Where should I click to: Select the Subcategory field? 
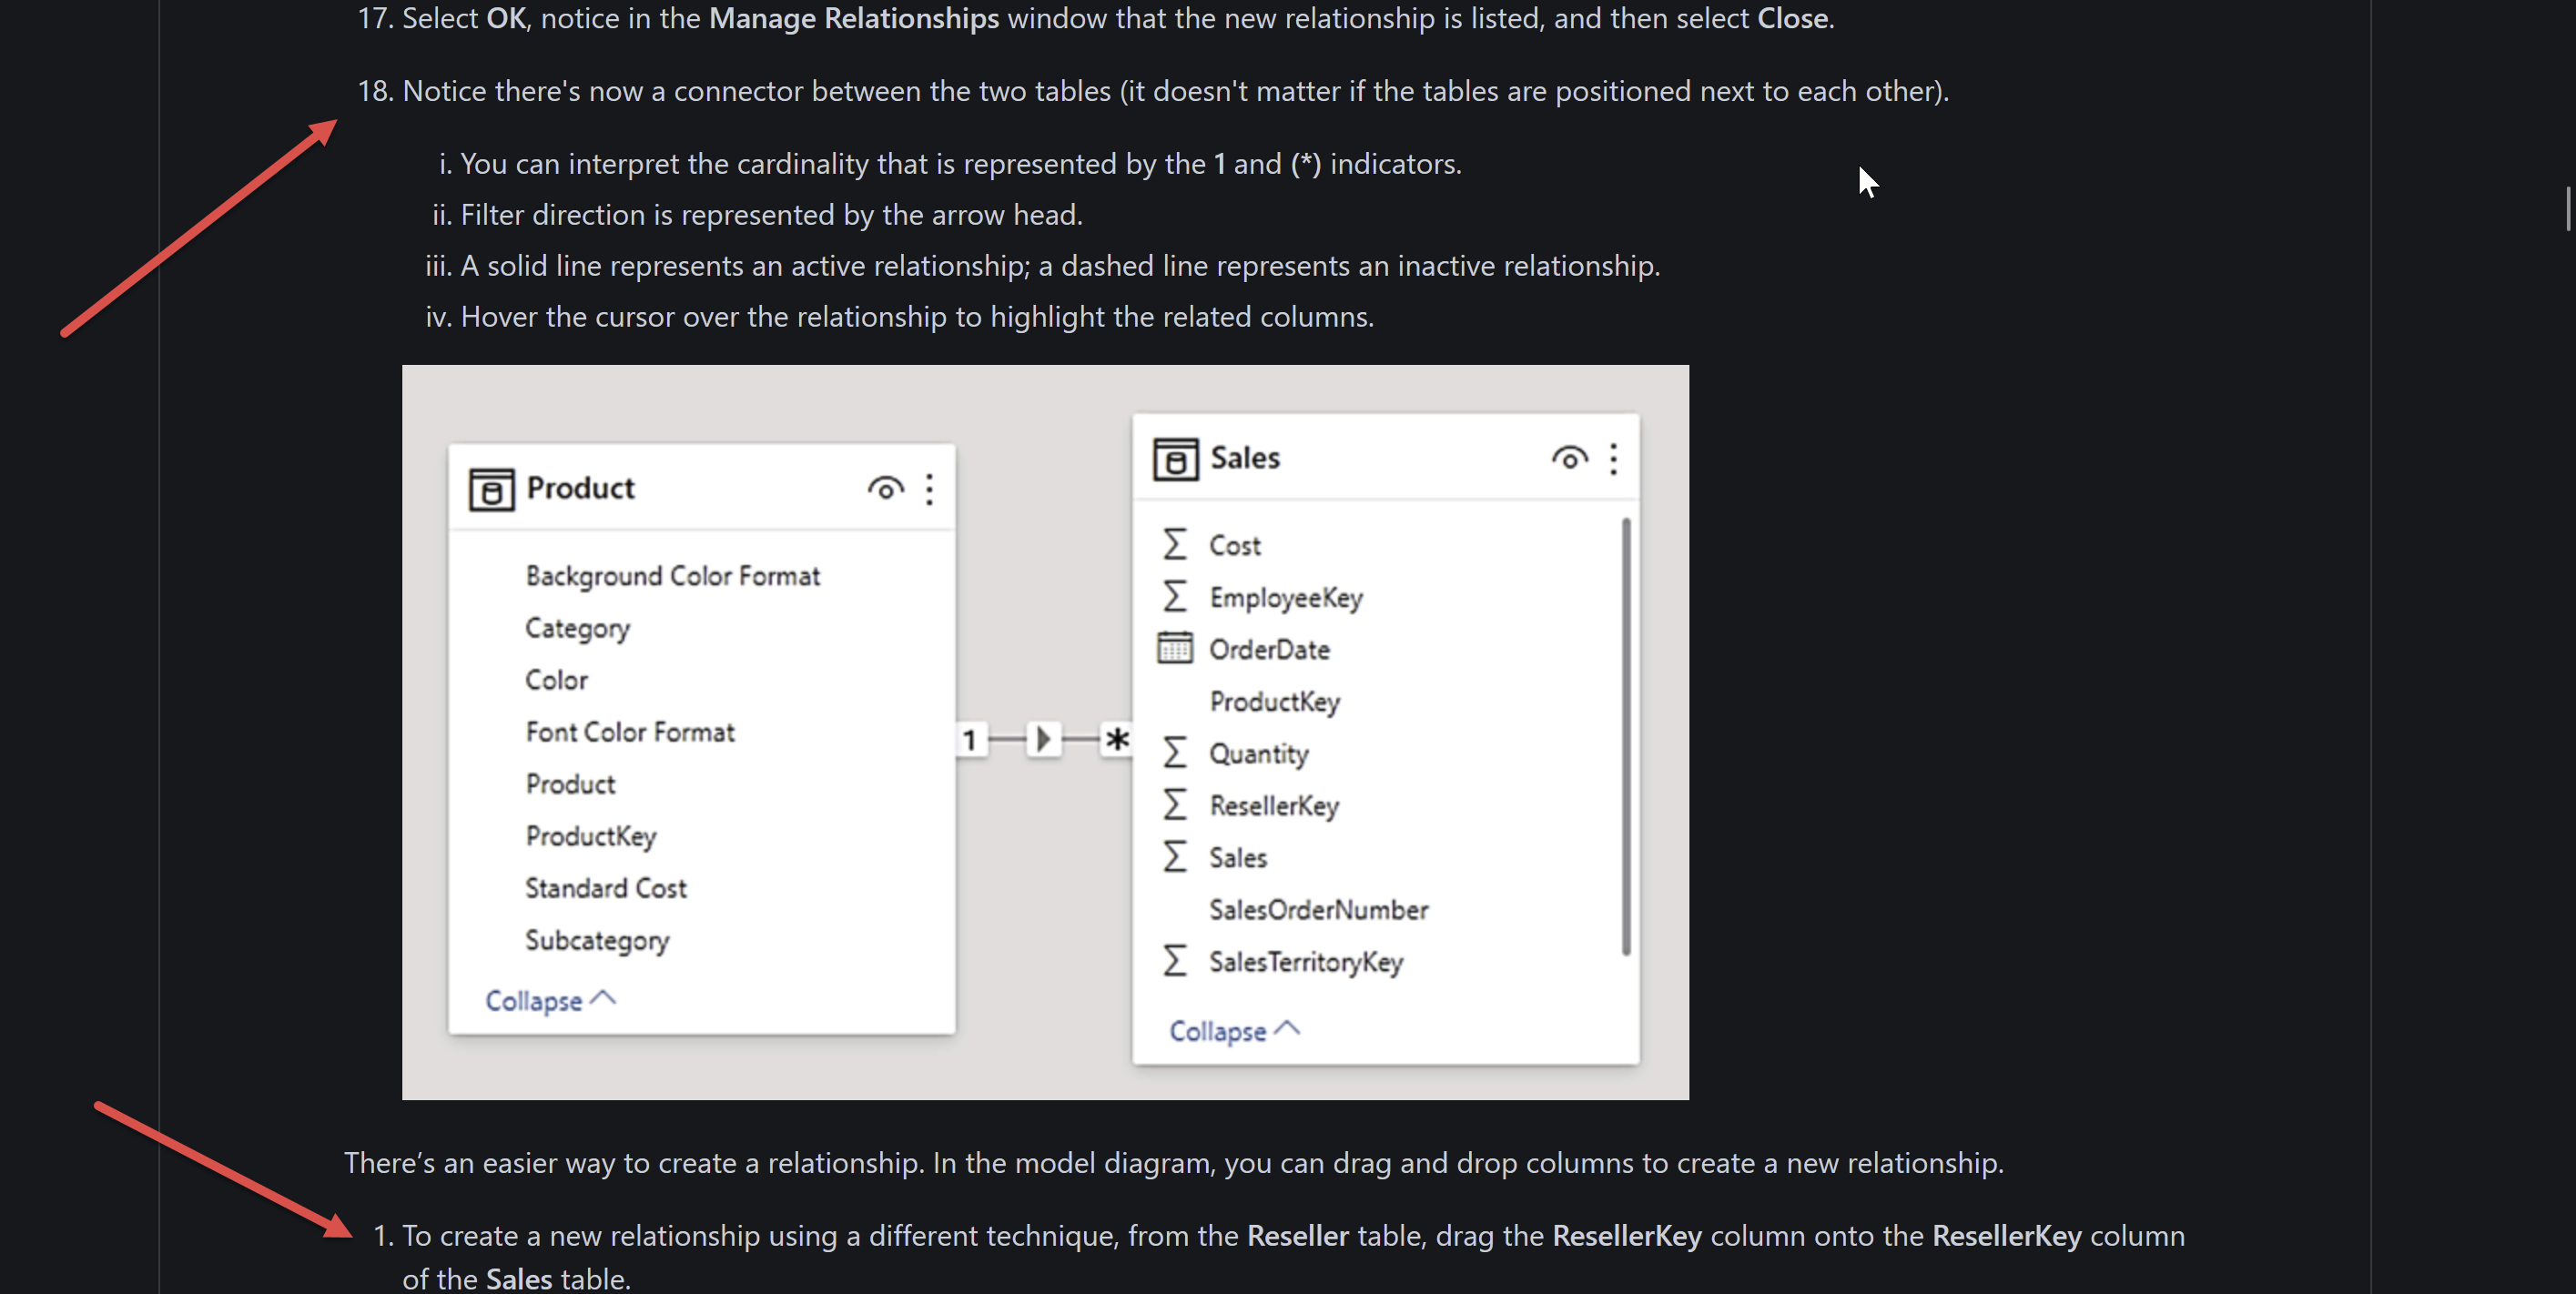597,940
